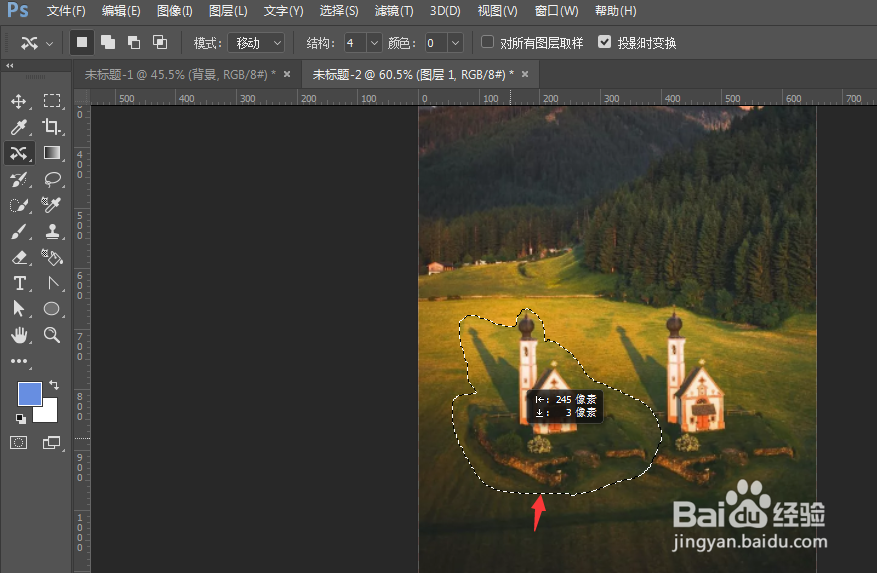Select the Pen path tool

coord(52,284)
